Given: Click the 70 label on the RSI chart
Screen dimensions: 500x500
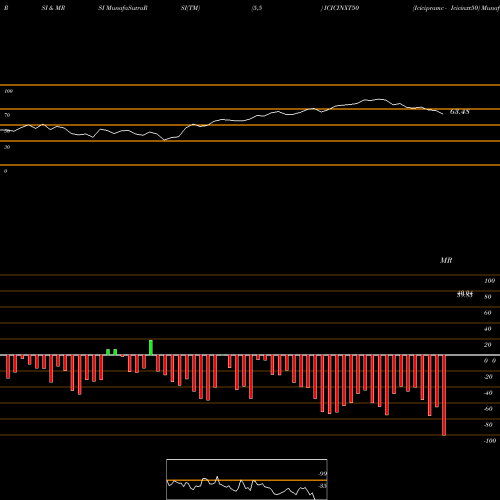Looking at the screenshot, I should tap(7, 115).
